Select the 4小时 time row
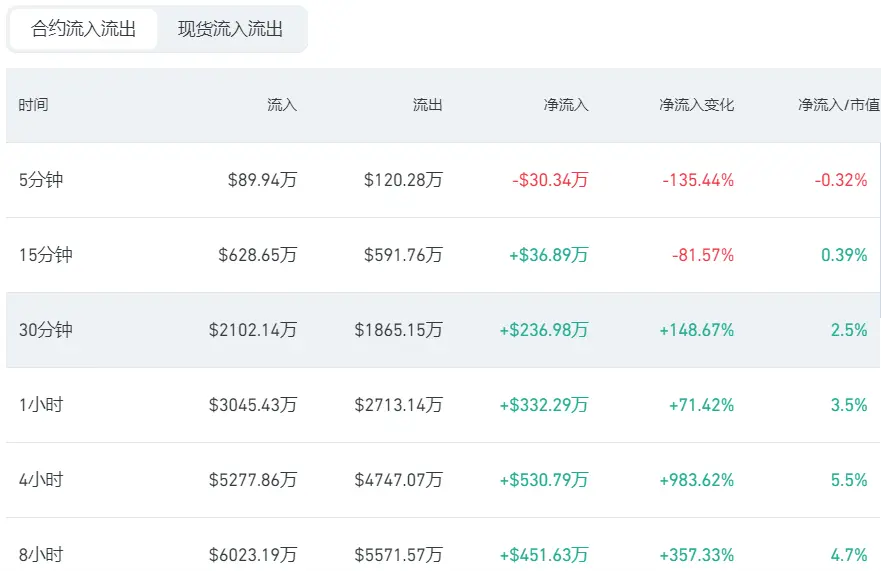Image resolution: width=881 pixels, height=571 pixels. 443,480
